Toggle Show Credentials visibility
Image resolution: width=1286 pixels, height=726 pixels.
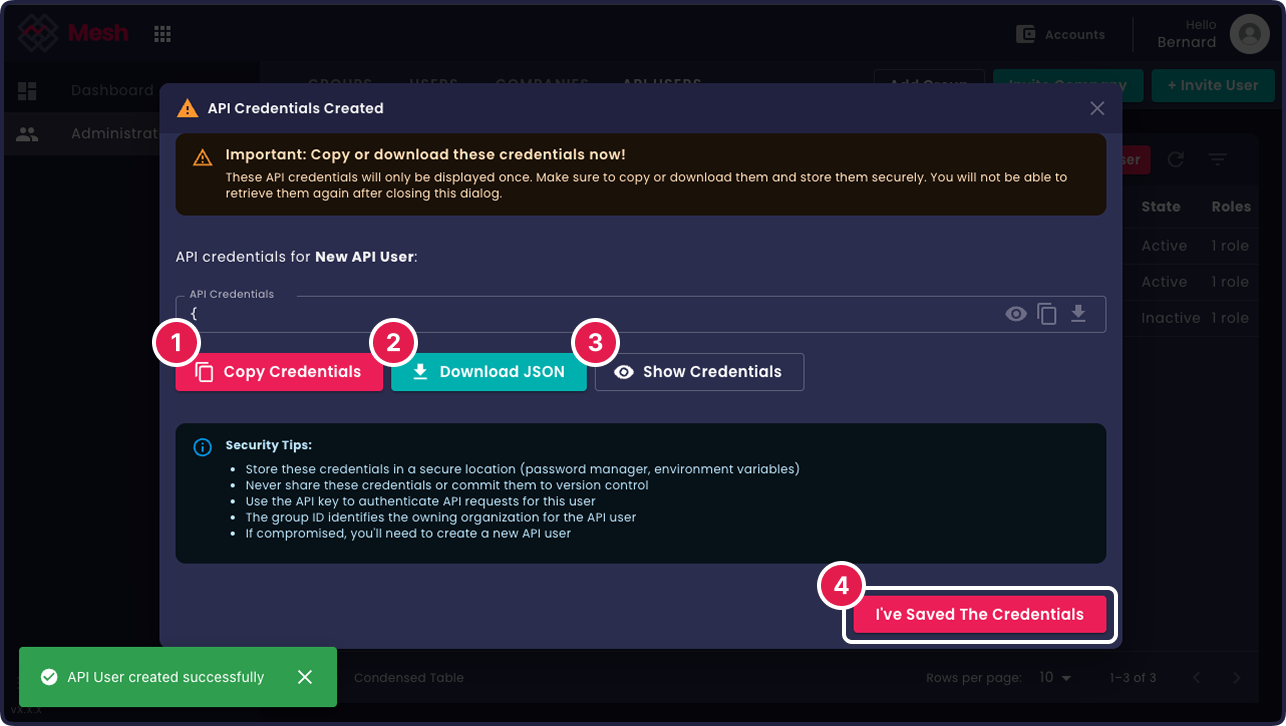pyautogui.click(x=698, y=371)
